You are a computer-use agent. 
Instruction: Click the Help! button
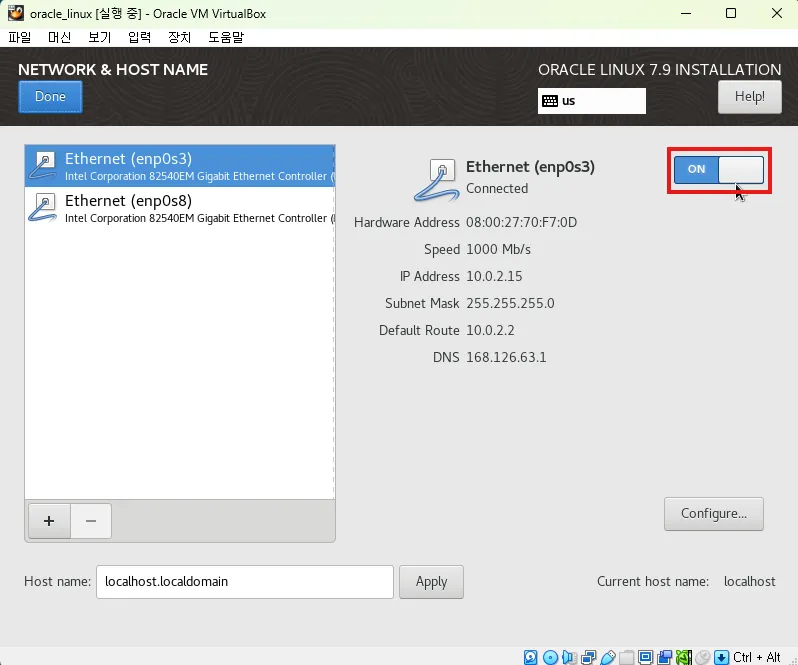click(750, 97)
